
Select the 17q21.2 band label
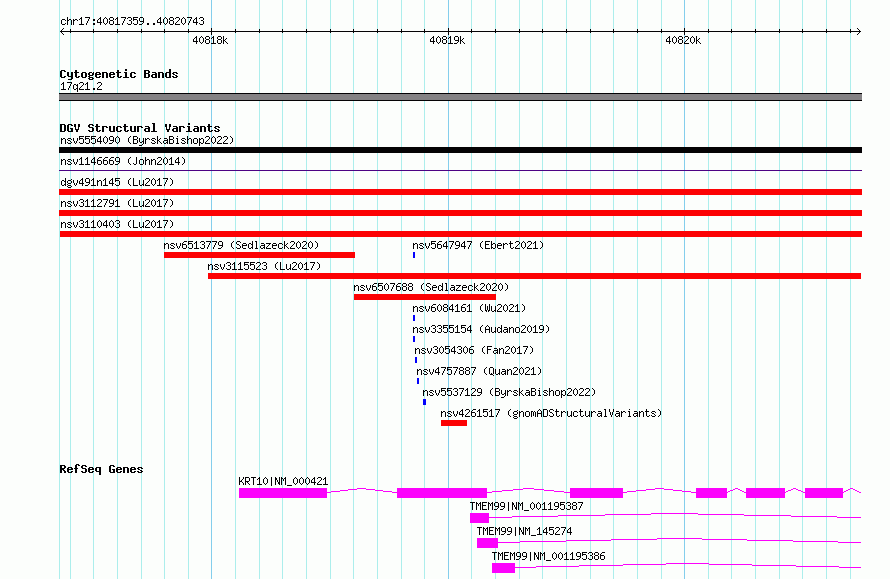(81, 86)
